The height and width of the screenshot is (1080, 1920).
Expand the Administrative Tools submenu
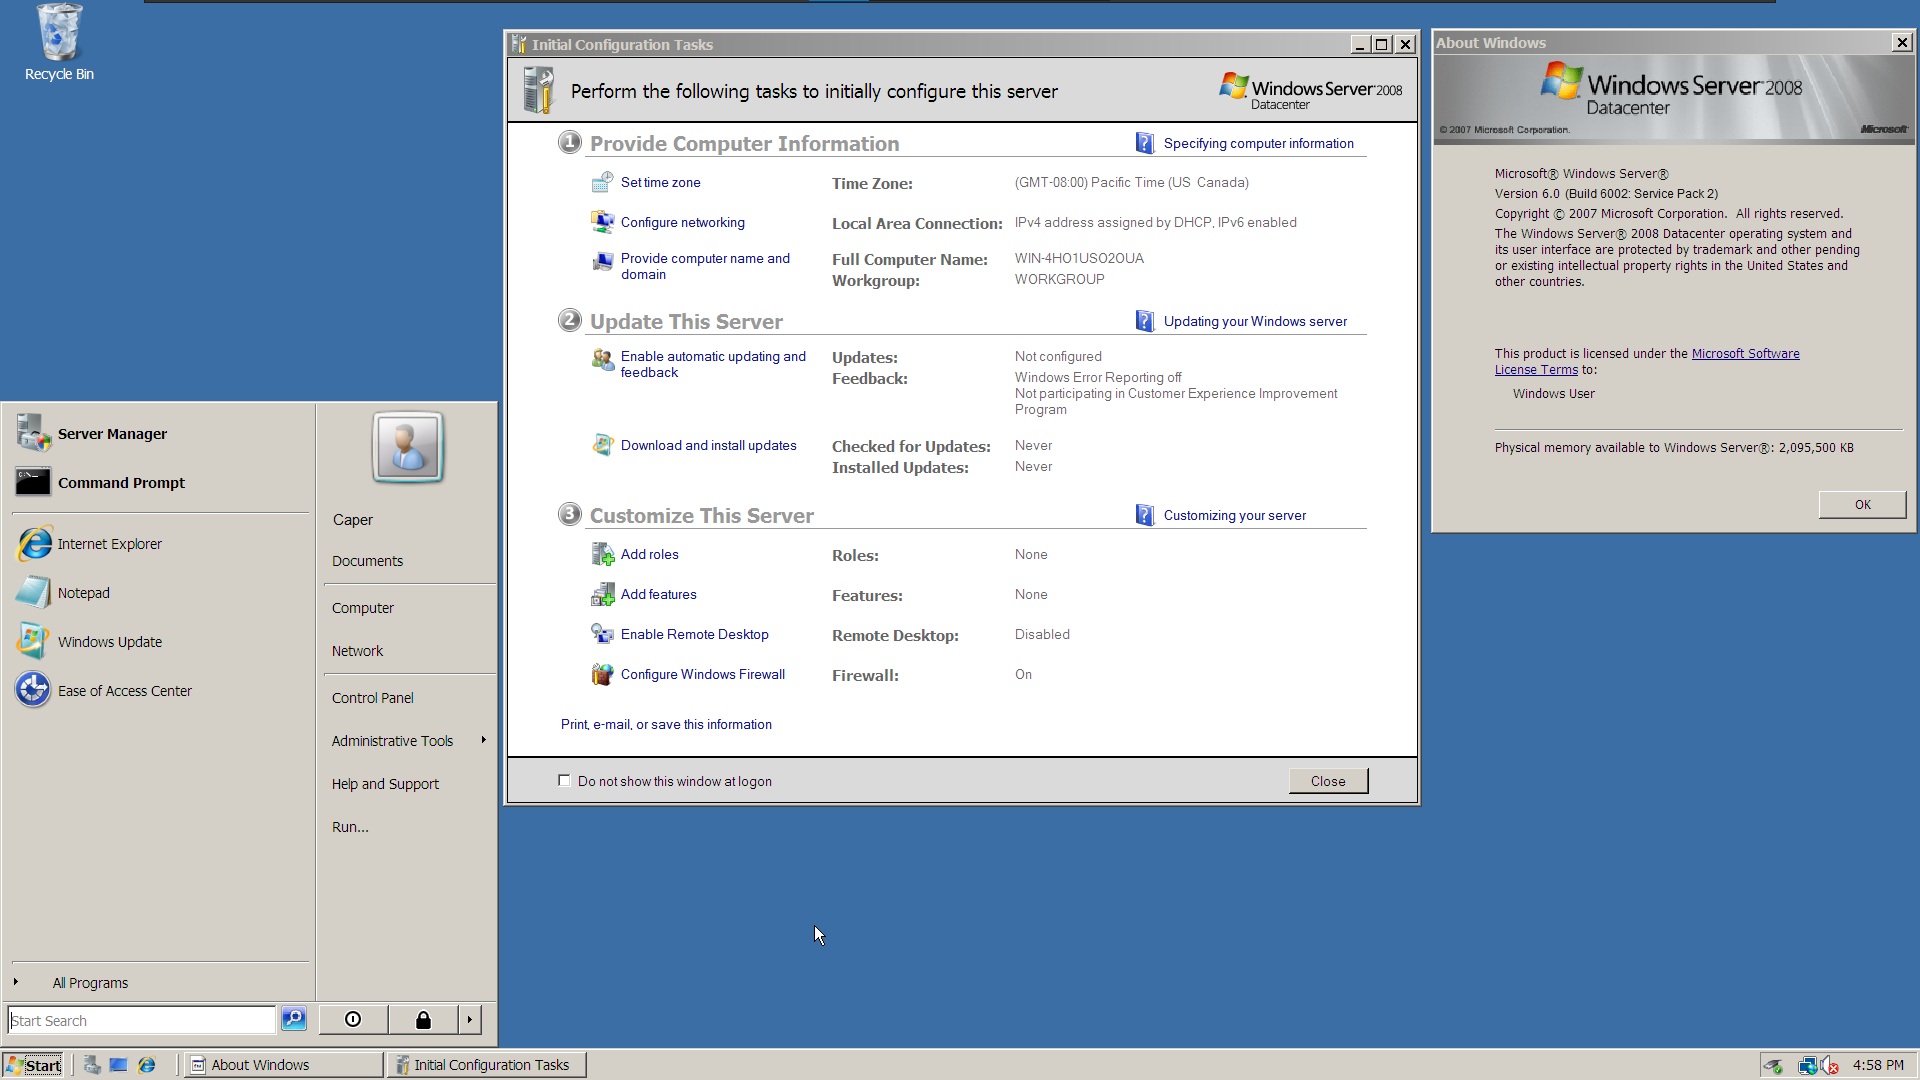(392, 740)
